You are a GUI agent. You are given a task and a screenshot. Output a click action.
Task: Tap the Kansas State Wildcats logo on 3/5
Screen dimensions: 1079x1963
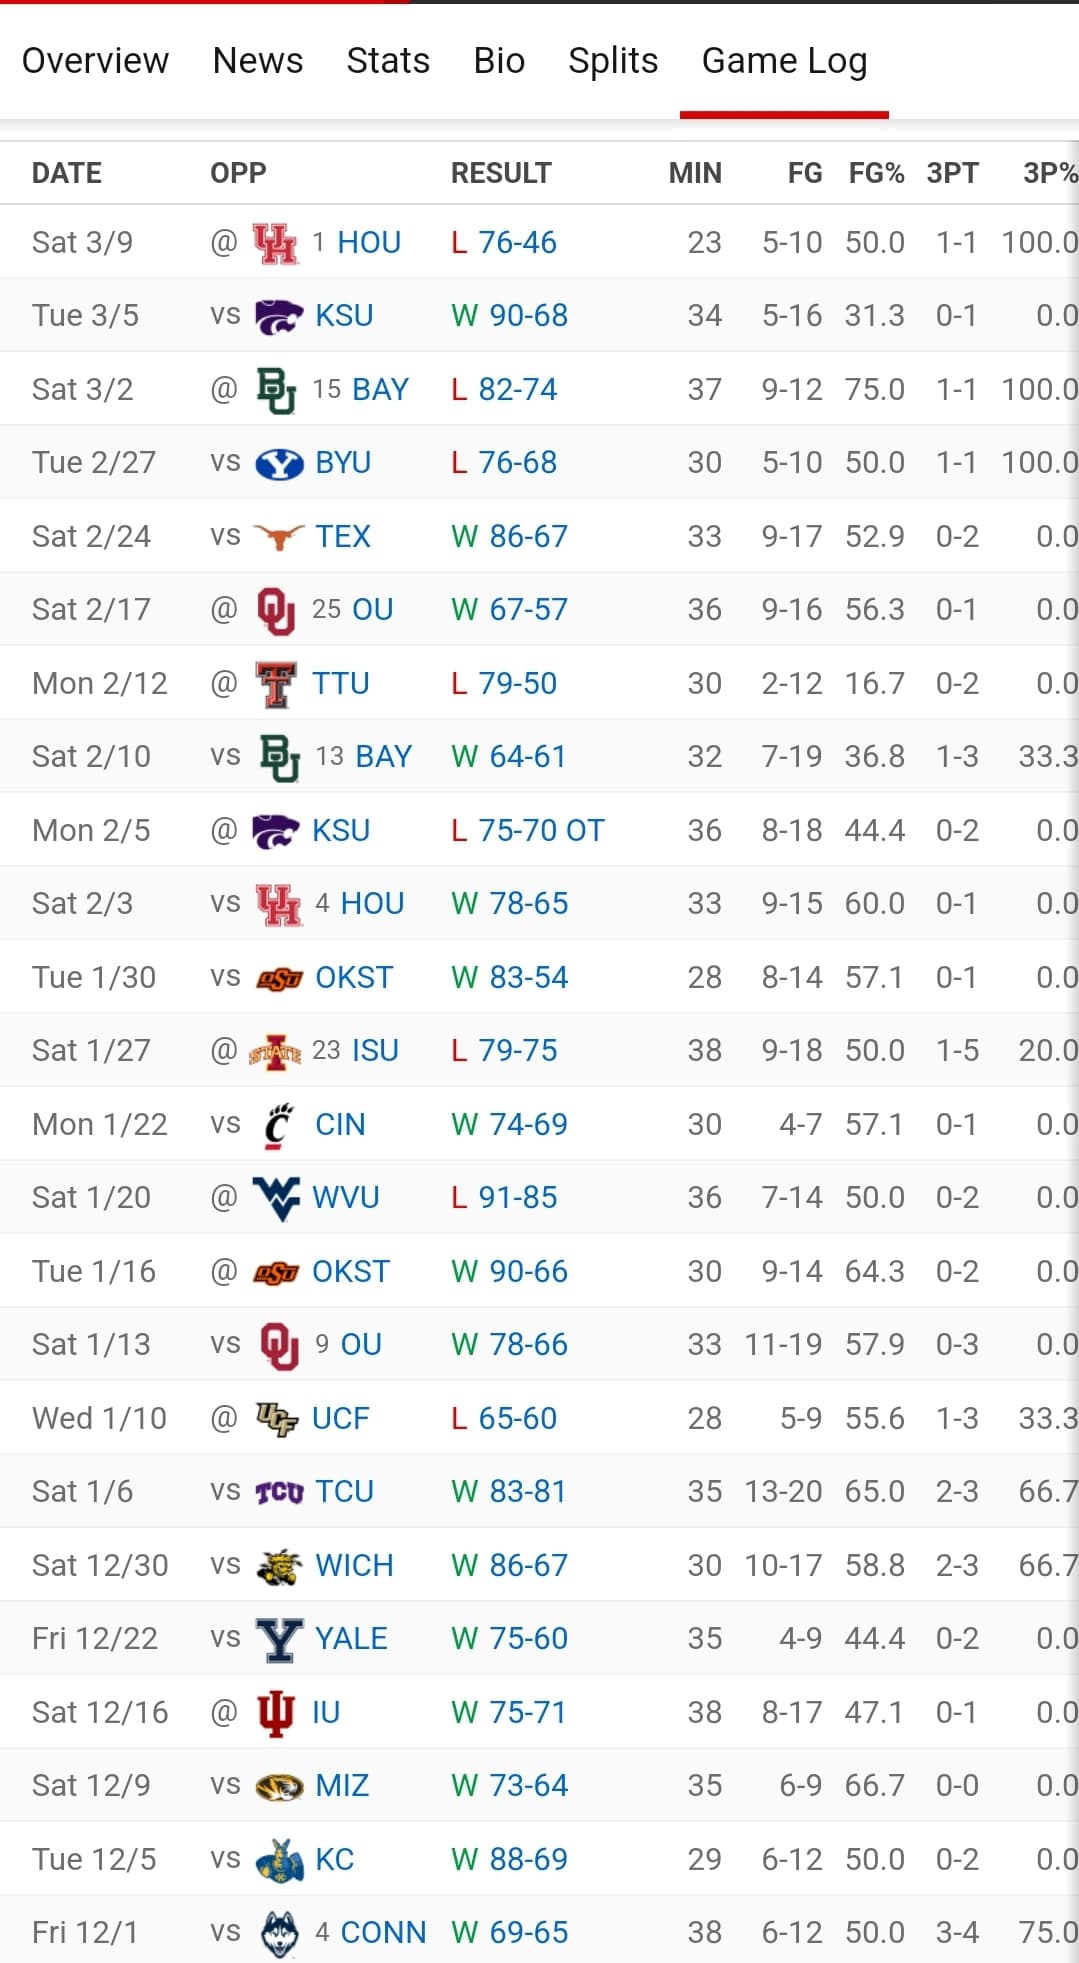279,316
